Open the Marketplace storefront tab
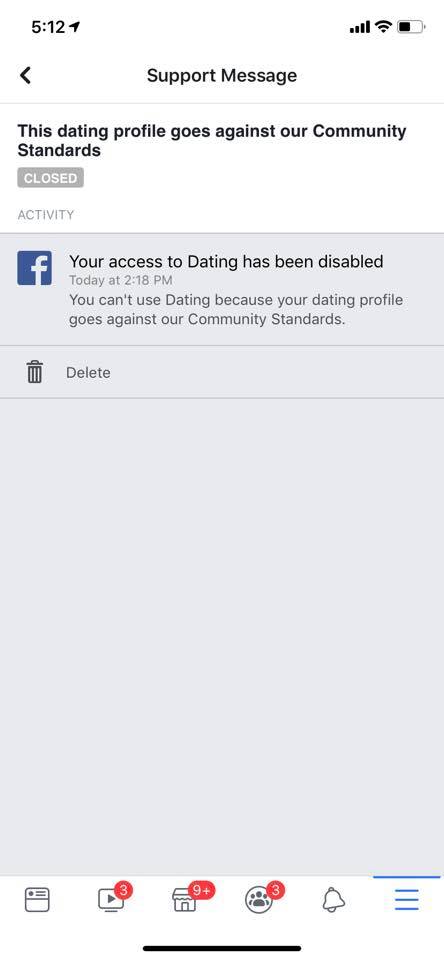This screenshot has height=960, width=444. (x=184, y=900)
